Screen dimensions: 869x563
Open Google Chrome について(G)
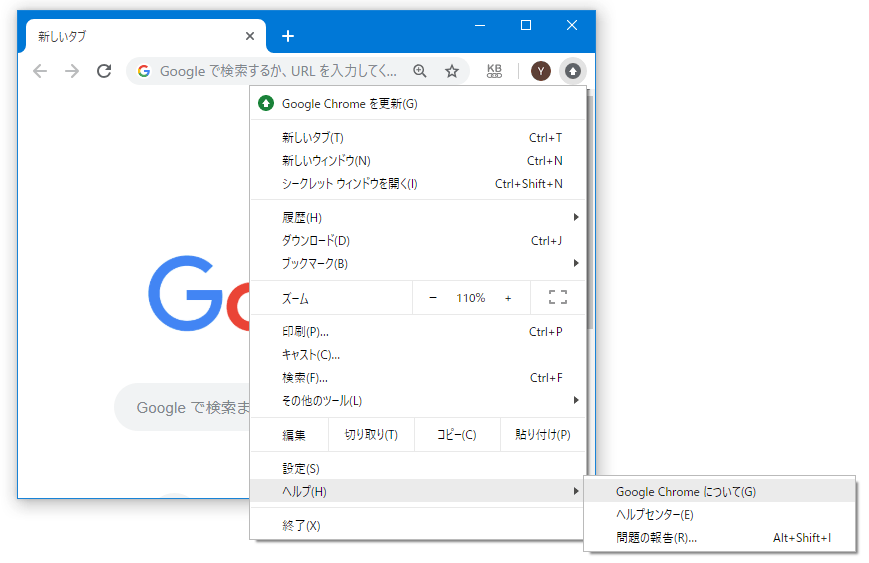click(x=719, y=492)
